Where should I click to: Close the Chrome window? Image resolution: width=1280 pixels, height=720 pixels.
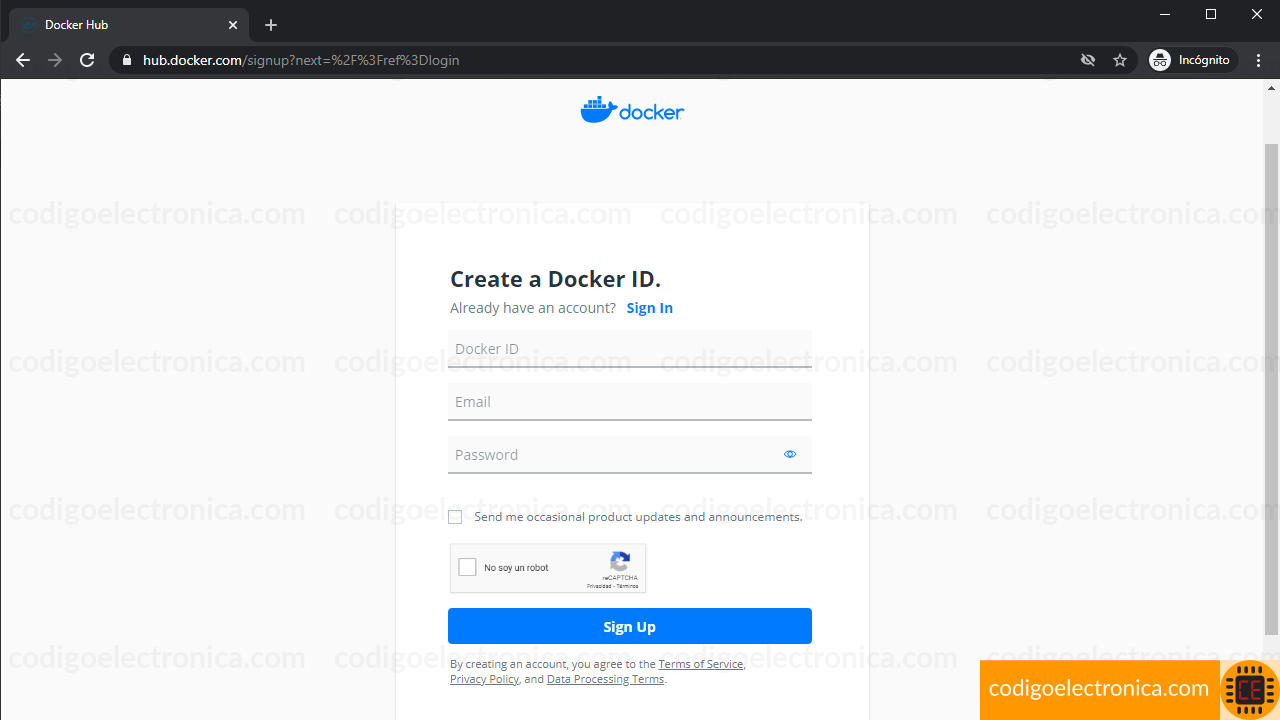[x=1257, y=14]
